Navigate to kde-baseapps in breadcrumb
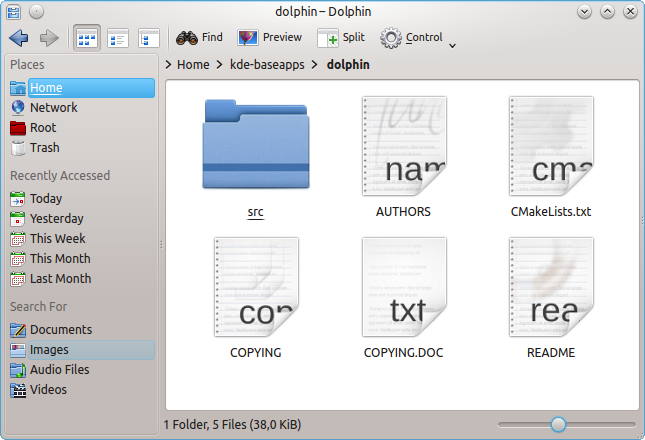The height and width of the screenshot is (440, 645). pyautogui.click(x=263, y=65)
